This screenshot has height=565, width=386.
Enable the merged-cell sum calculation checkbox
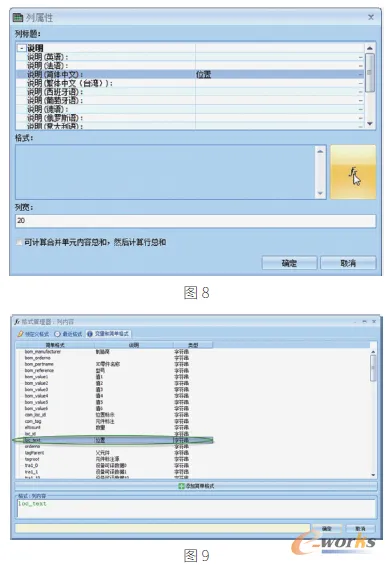[19, 243]
